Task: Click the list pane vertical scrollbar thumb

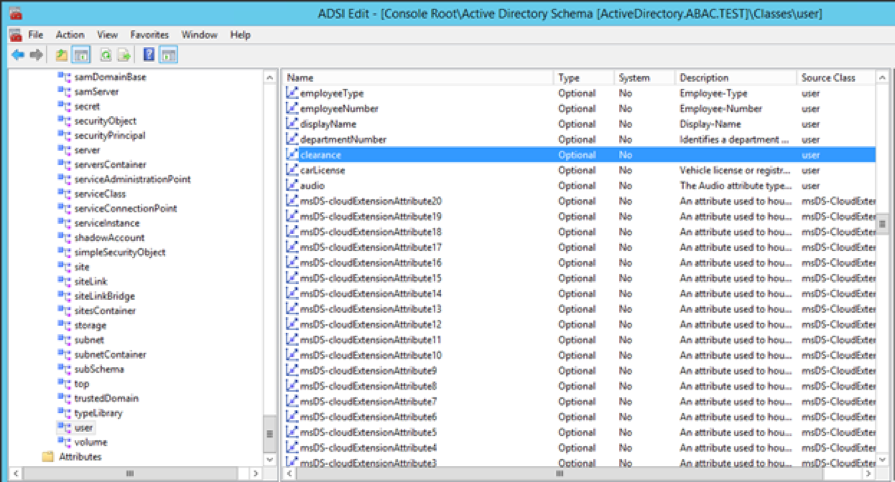Action: tap(882, 224)
